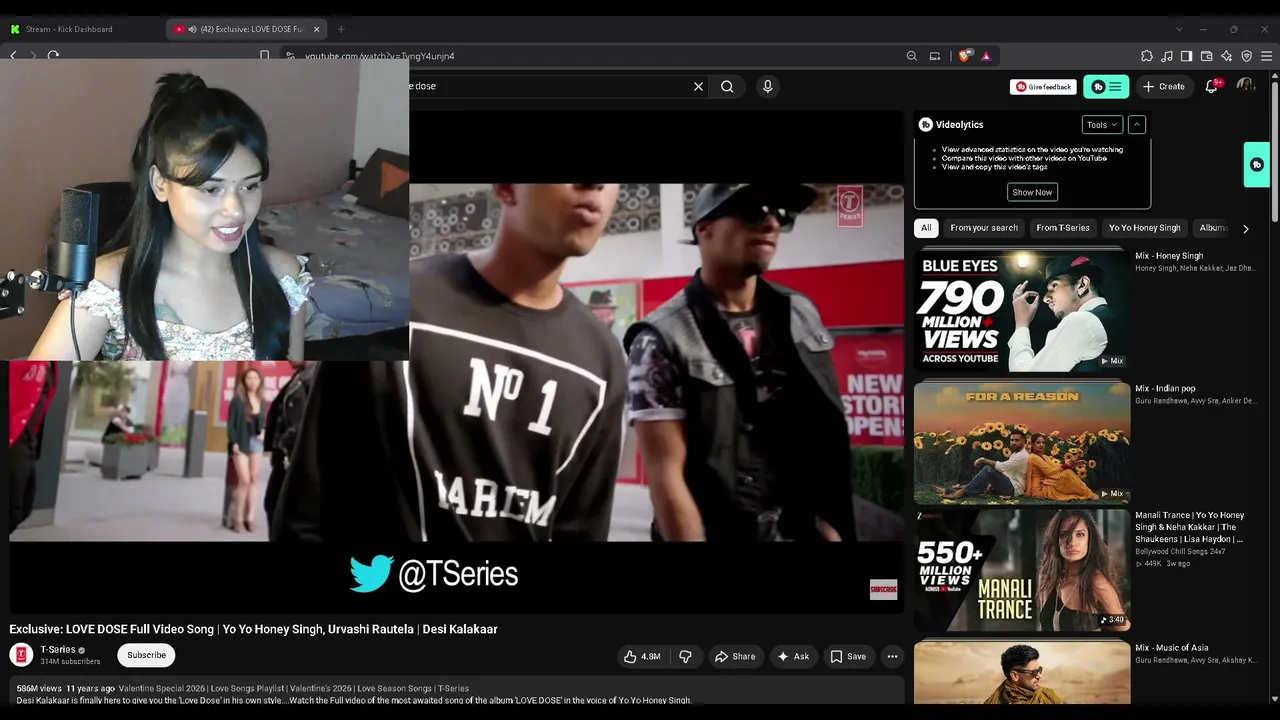Open the Brave Wallet icon
1280x720 pixels.
(x=1207, y=56)
